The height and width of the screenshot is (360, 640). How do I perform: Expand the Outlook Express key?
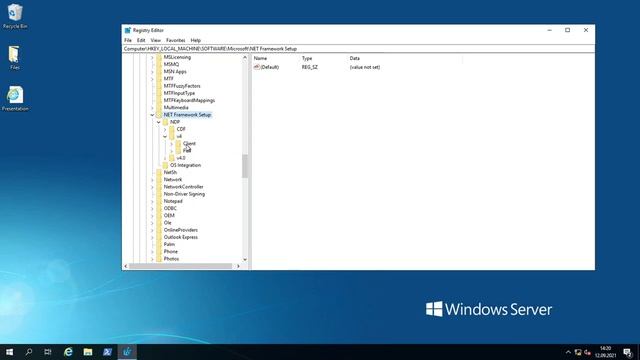[x=152, y=237]
